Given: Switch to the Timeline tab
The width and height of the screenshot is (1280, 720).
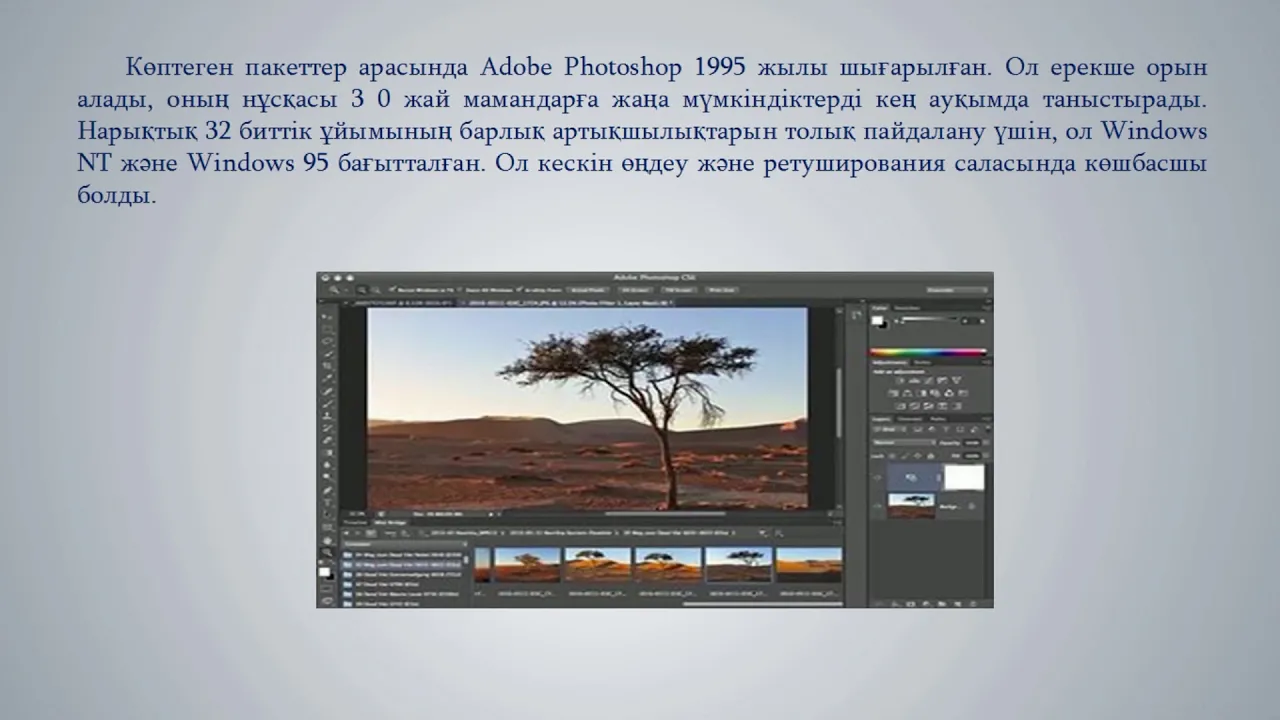Looking at the screenshot, I should 355,522.
